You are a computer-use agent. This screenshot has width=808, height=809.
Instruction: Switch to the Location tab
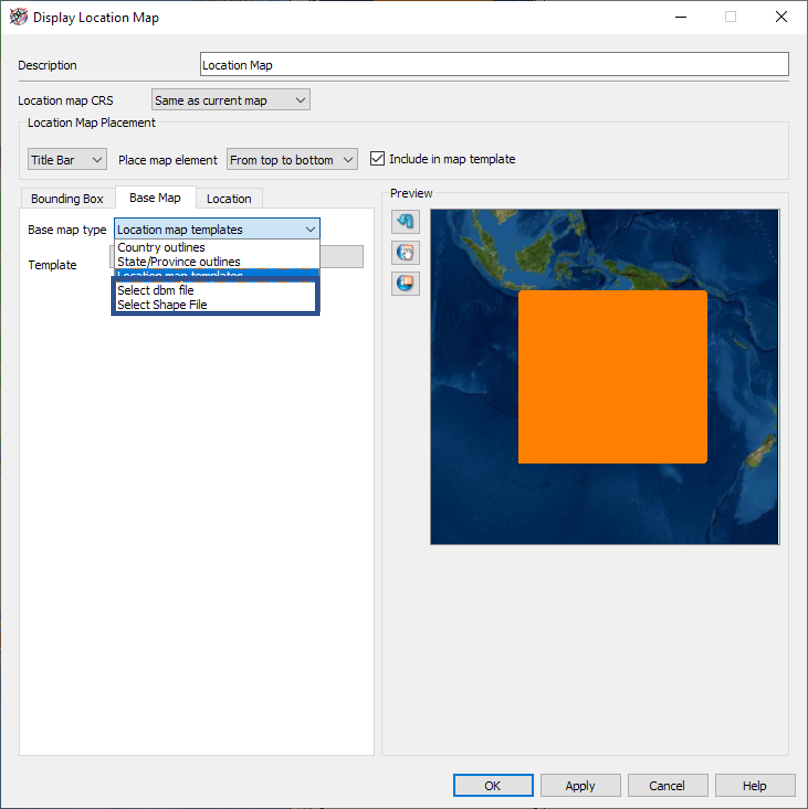tap(229, 198)
